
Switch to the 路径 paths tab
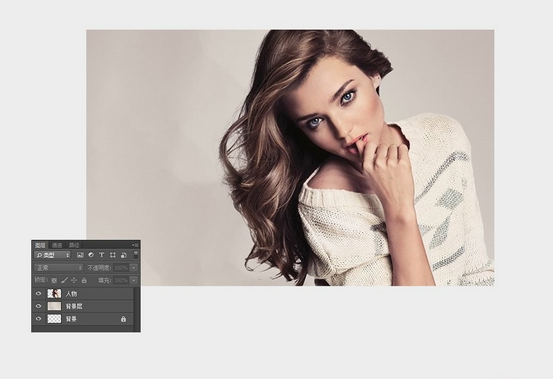click(x=74, y=245)
